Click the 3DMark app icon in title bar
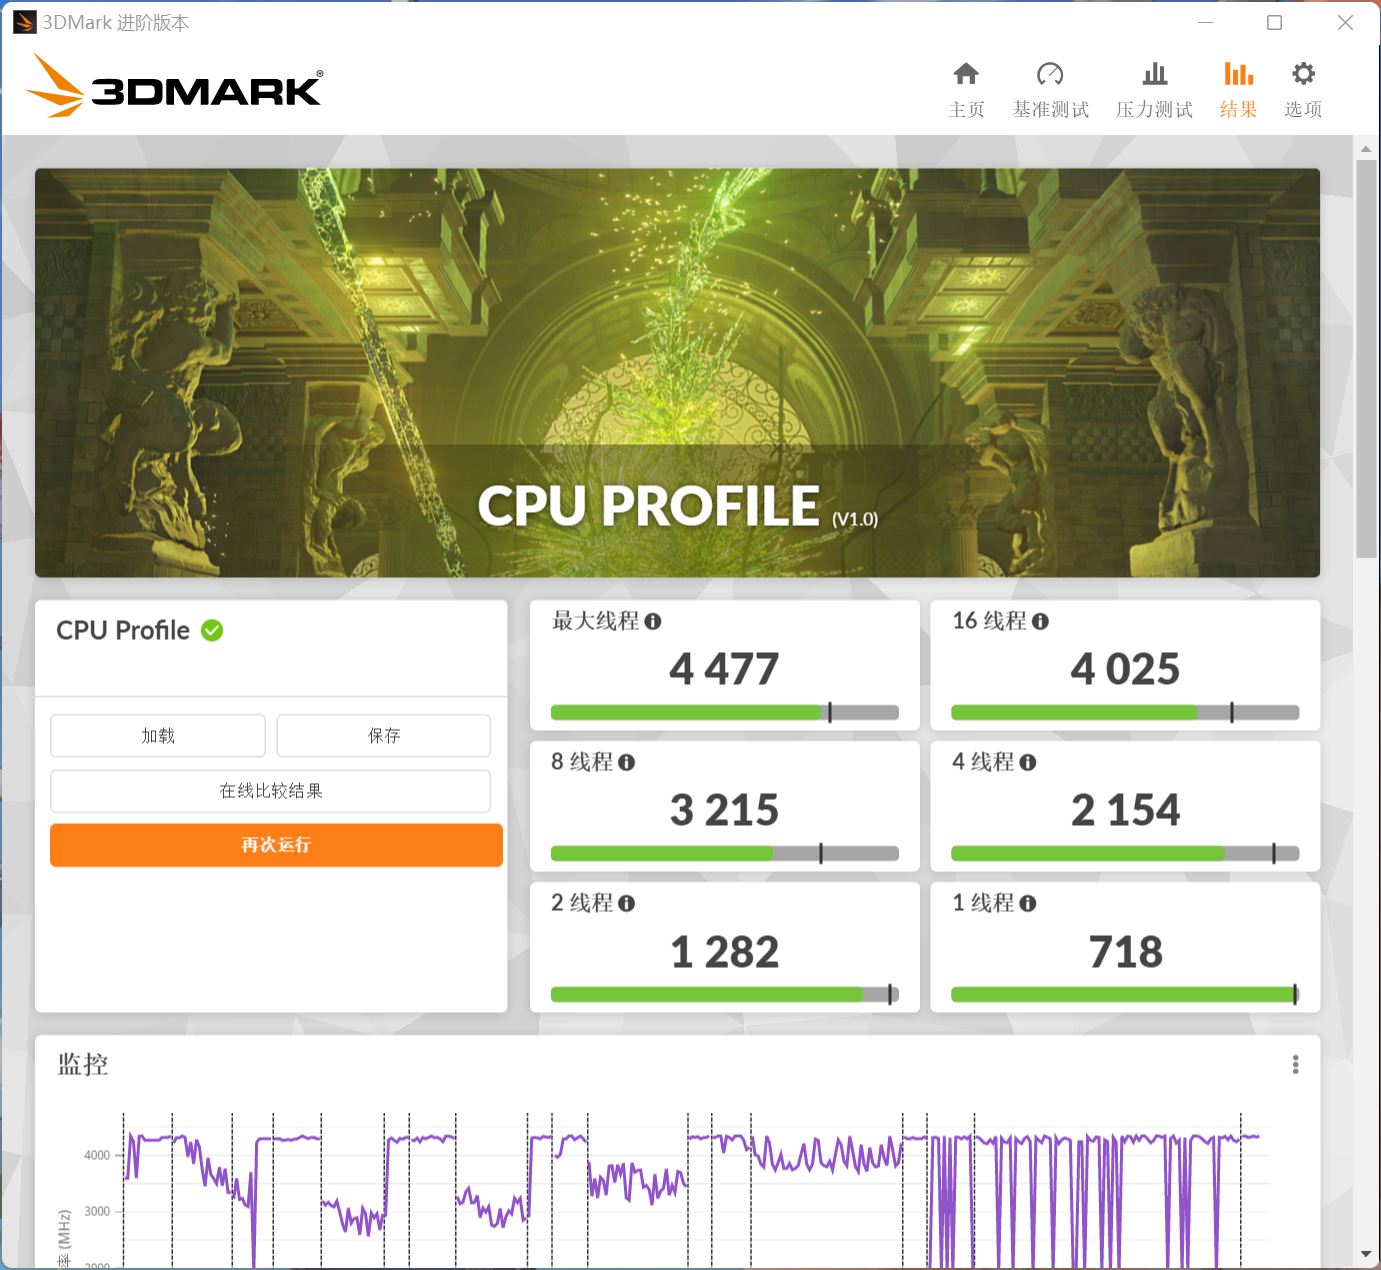Image resolution: width=1381 pixels, height=1270 pixels. click(x=25, y=22)
